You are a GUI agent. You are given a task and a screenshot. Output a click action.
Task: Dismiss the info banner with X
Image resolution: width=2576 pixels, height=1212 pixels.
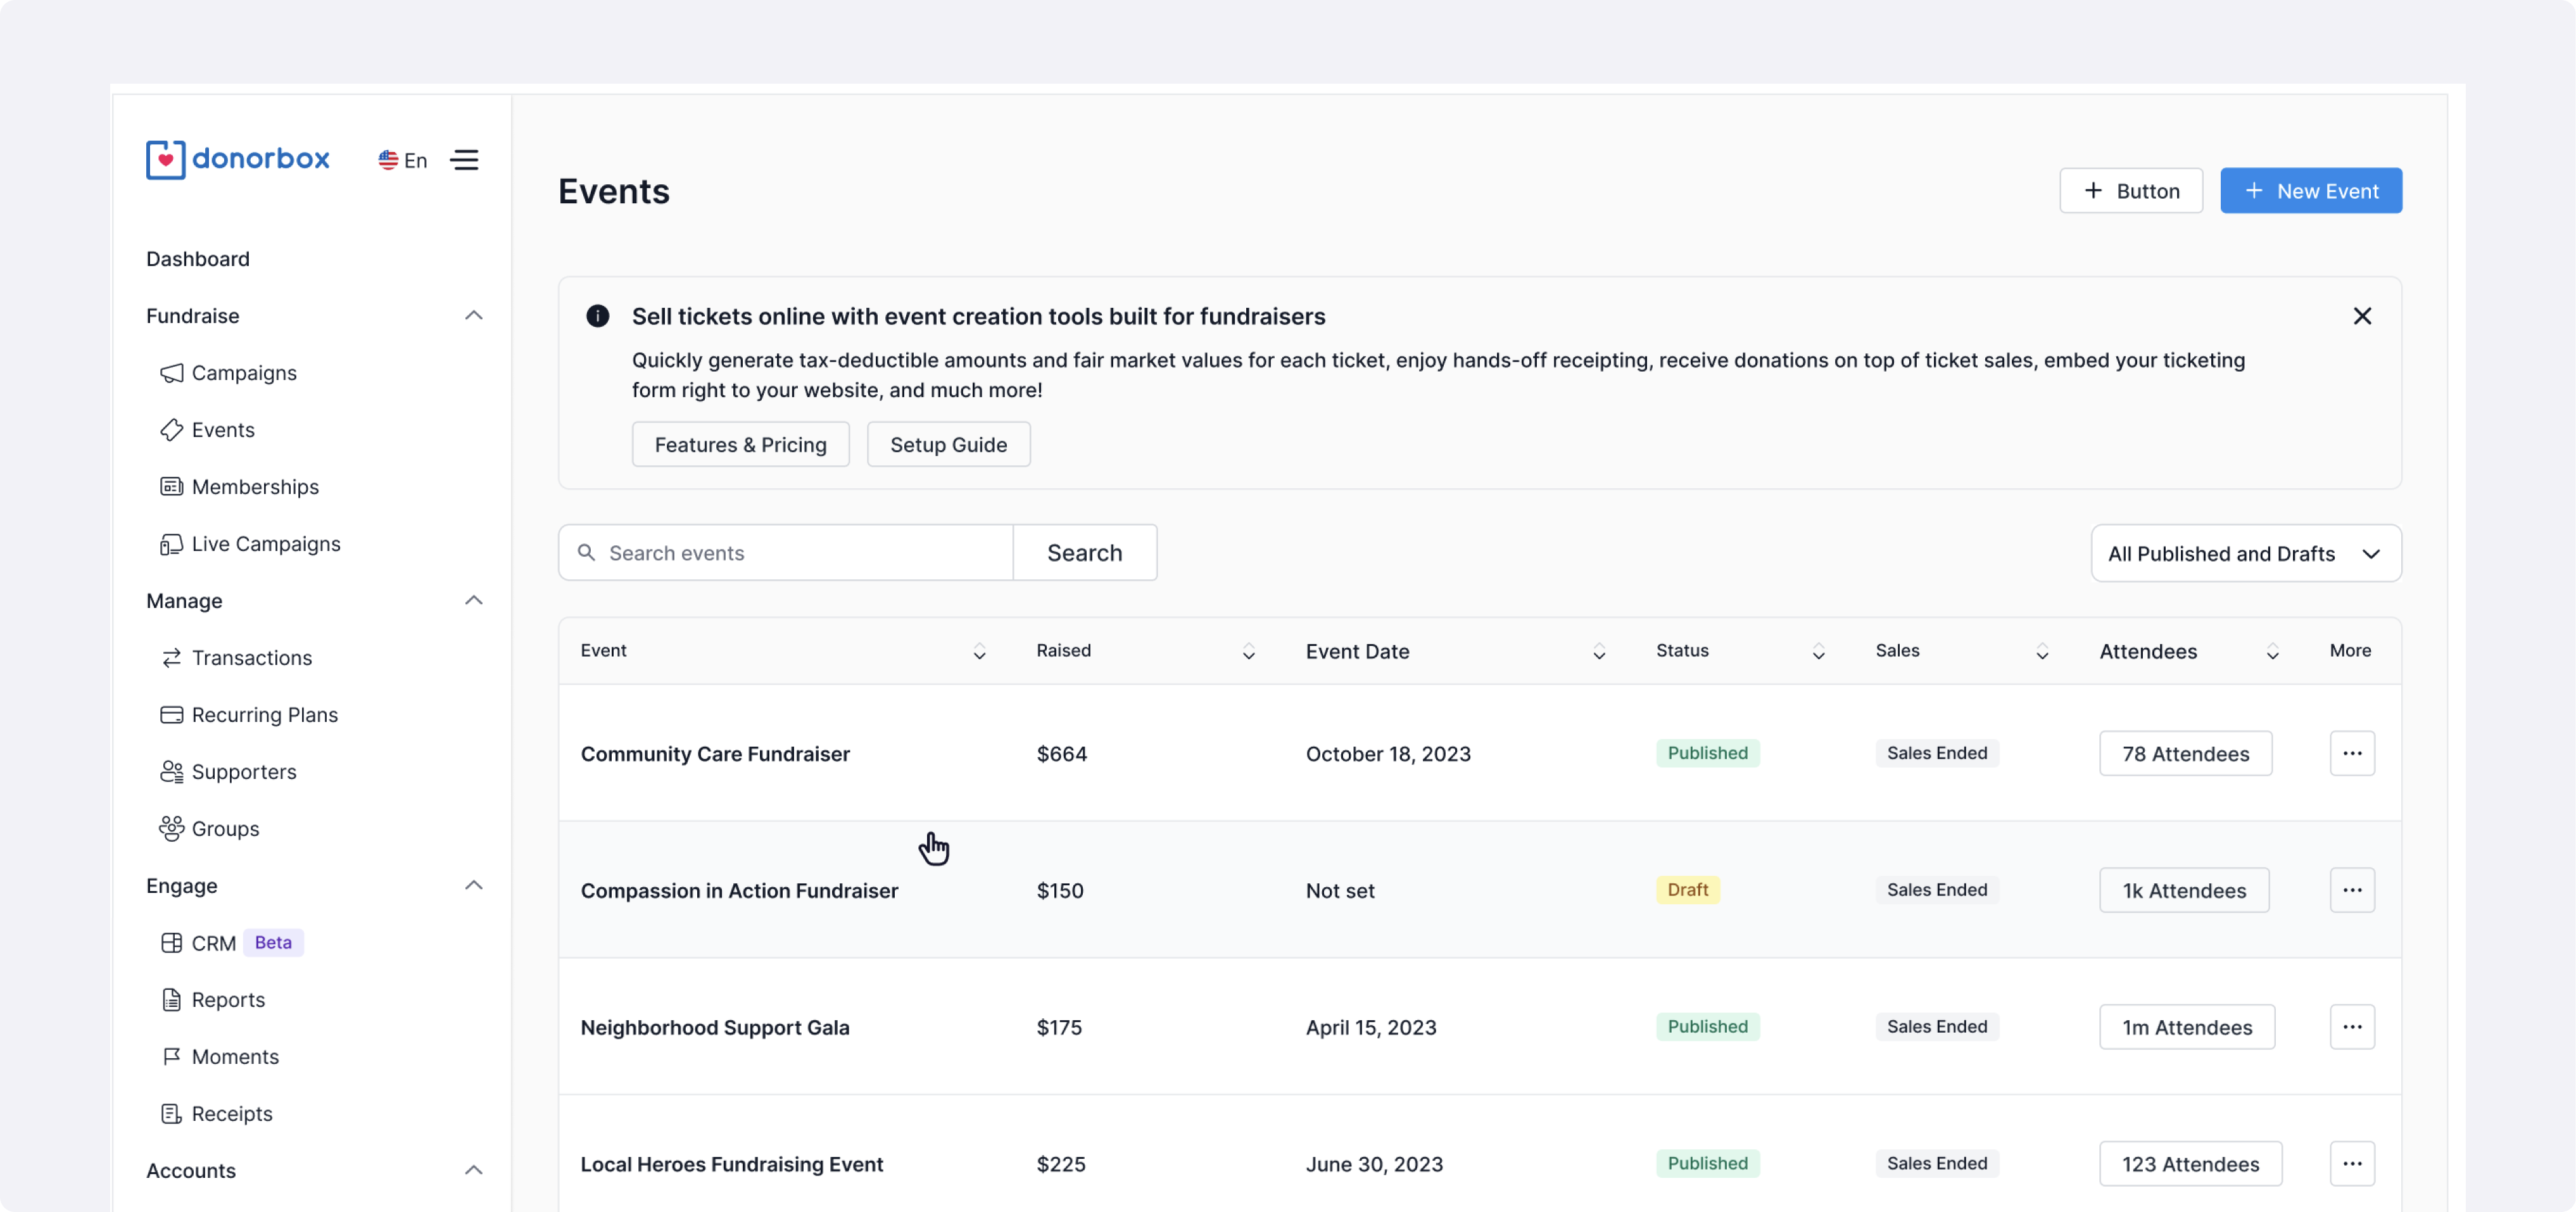point(2362,316)
